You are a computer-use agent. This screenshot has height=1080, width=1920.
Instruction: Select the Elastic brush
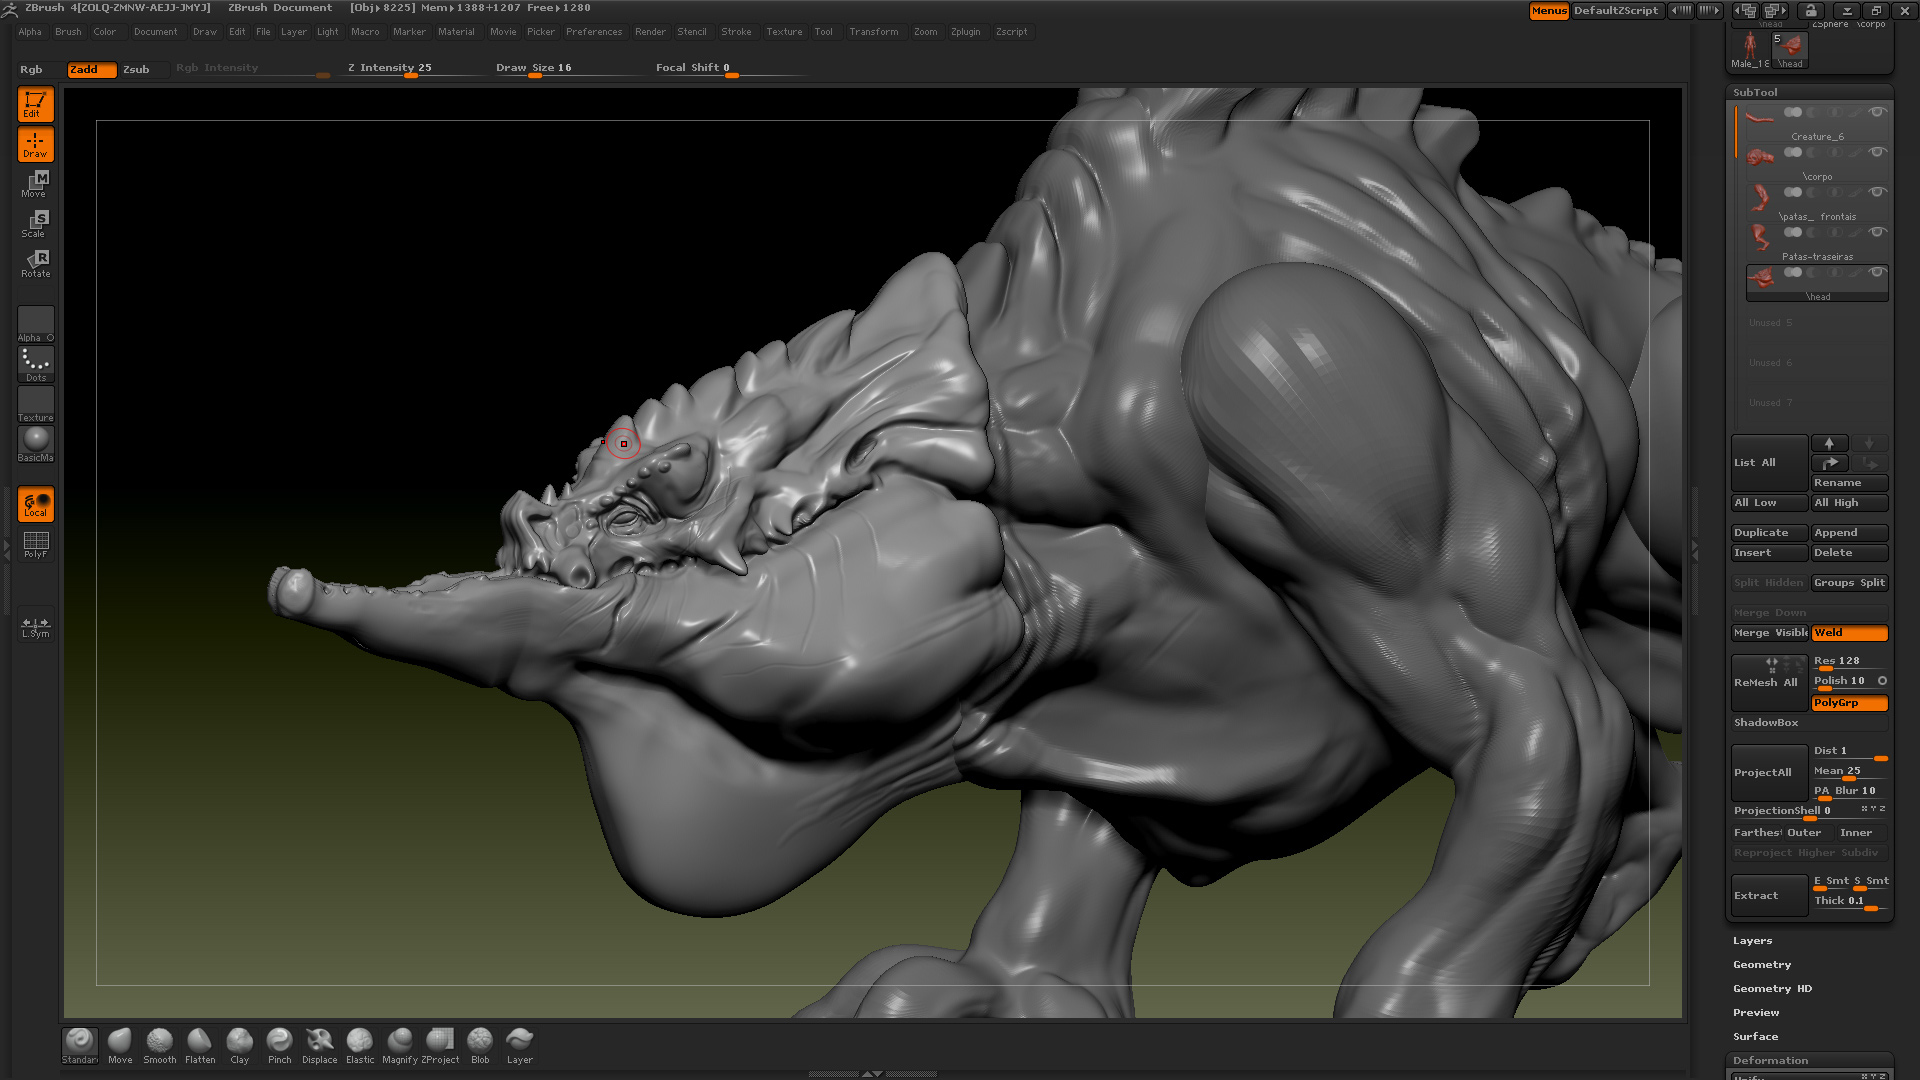coord(360,1045)
